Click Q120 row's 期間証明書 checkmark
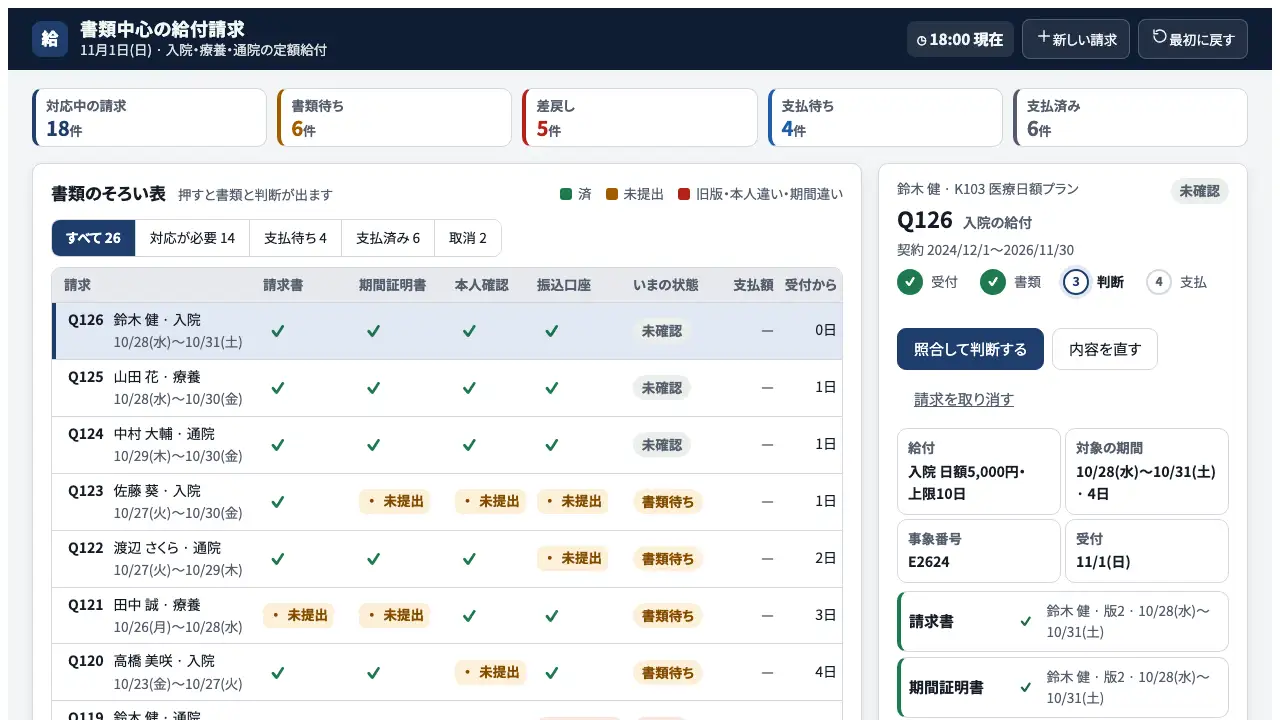Screen dimensions: 1280x720 (x=373, y=673)
